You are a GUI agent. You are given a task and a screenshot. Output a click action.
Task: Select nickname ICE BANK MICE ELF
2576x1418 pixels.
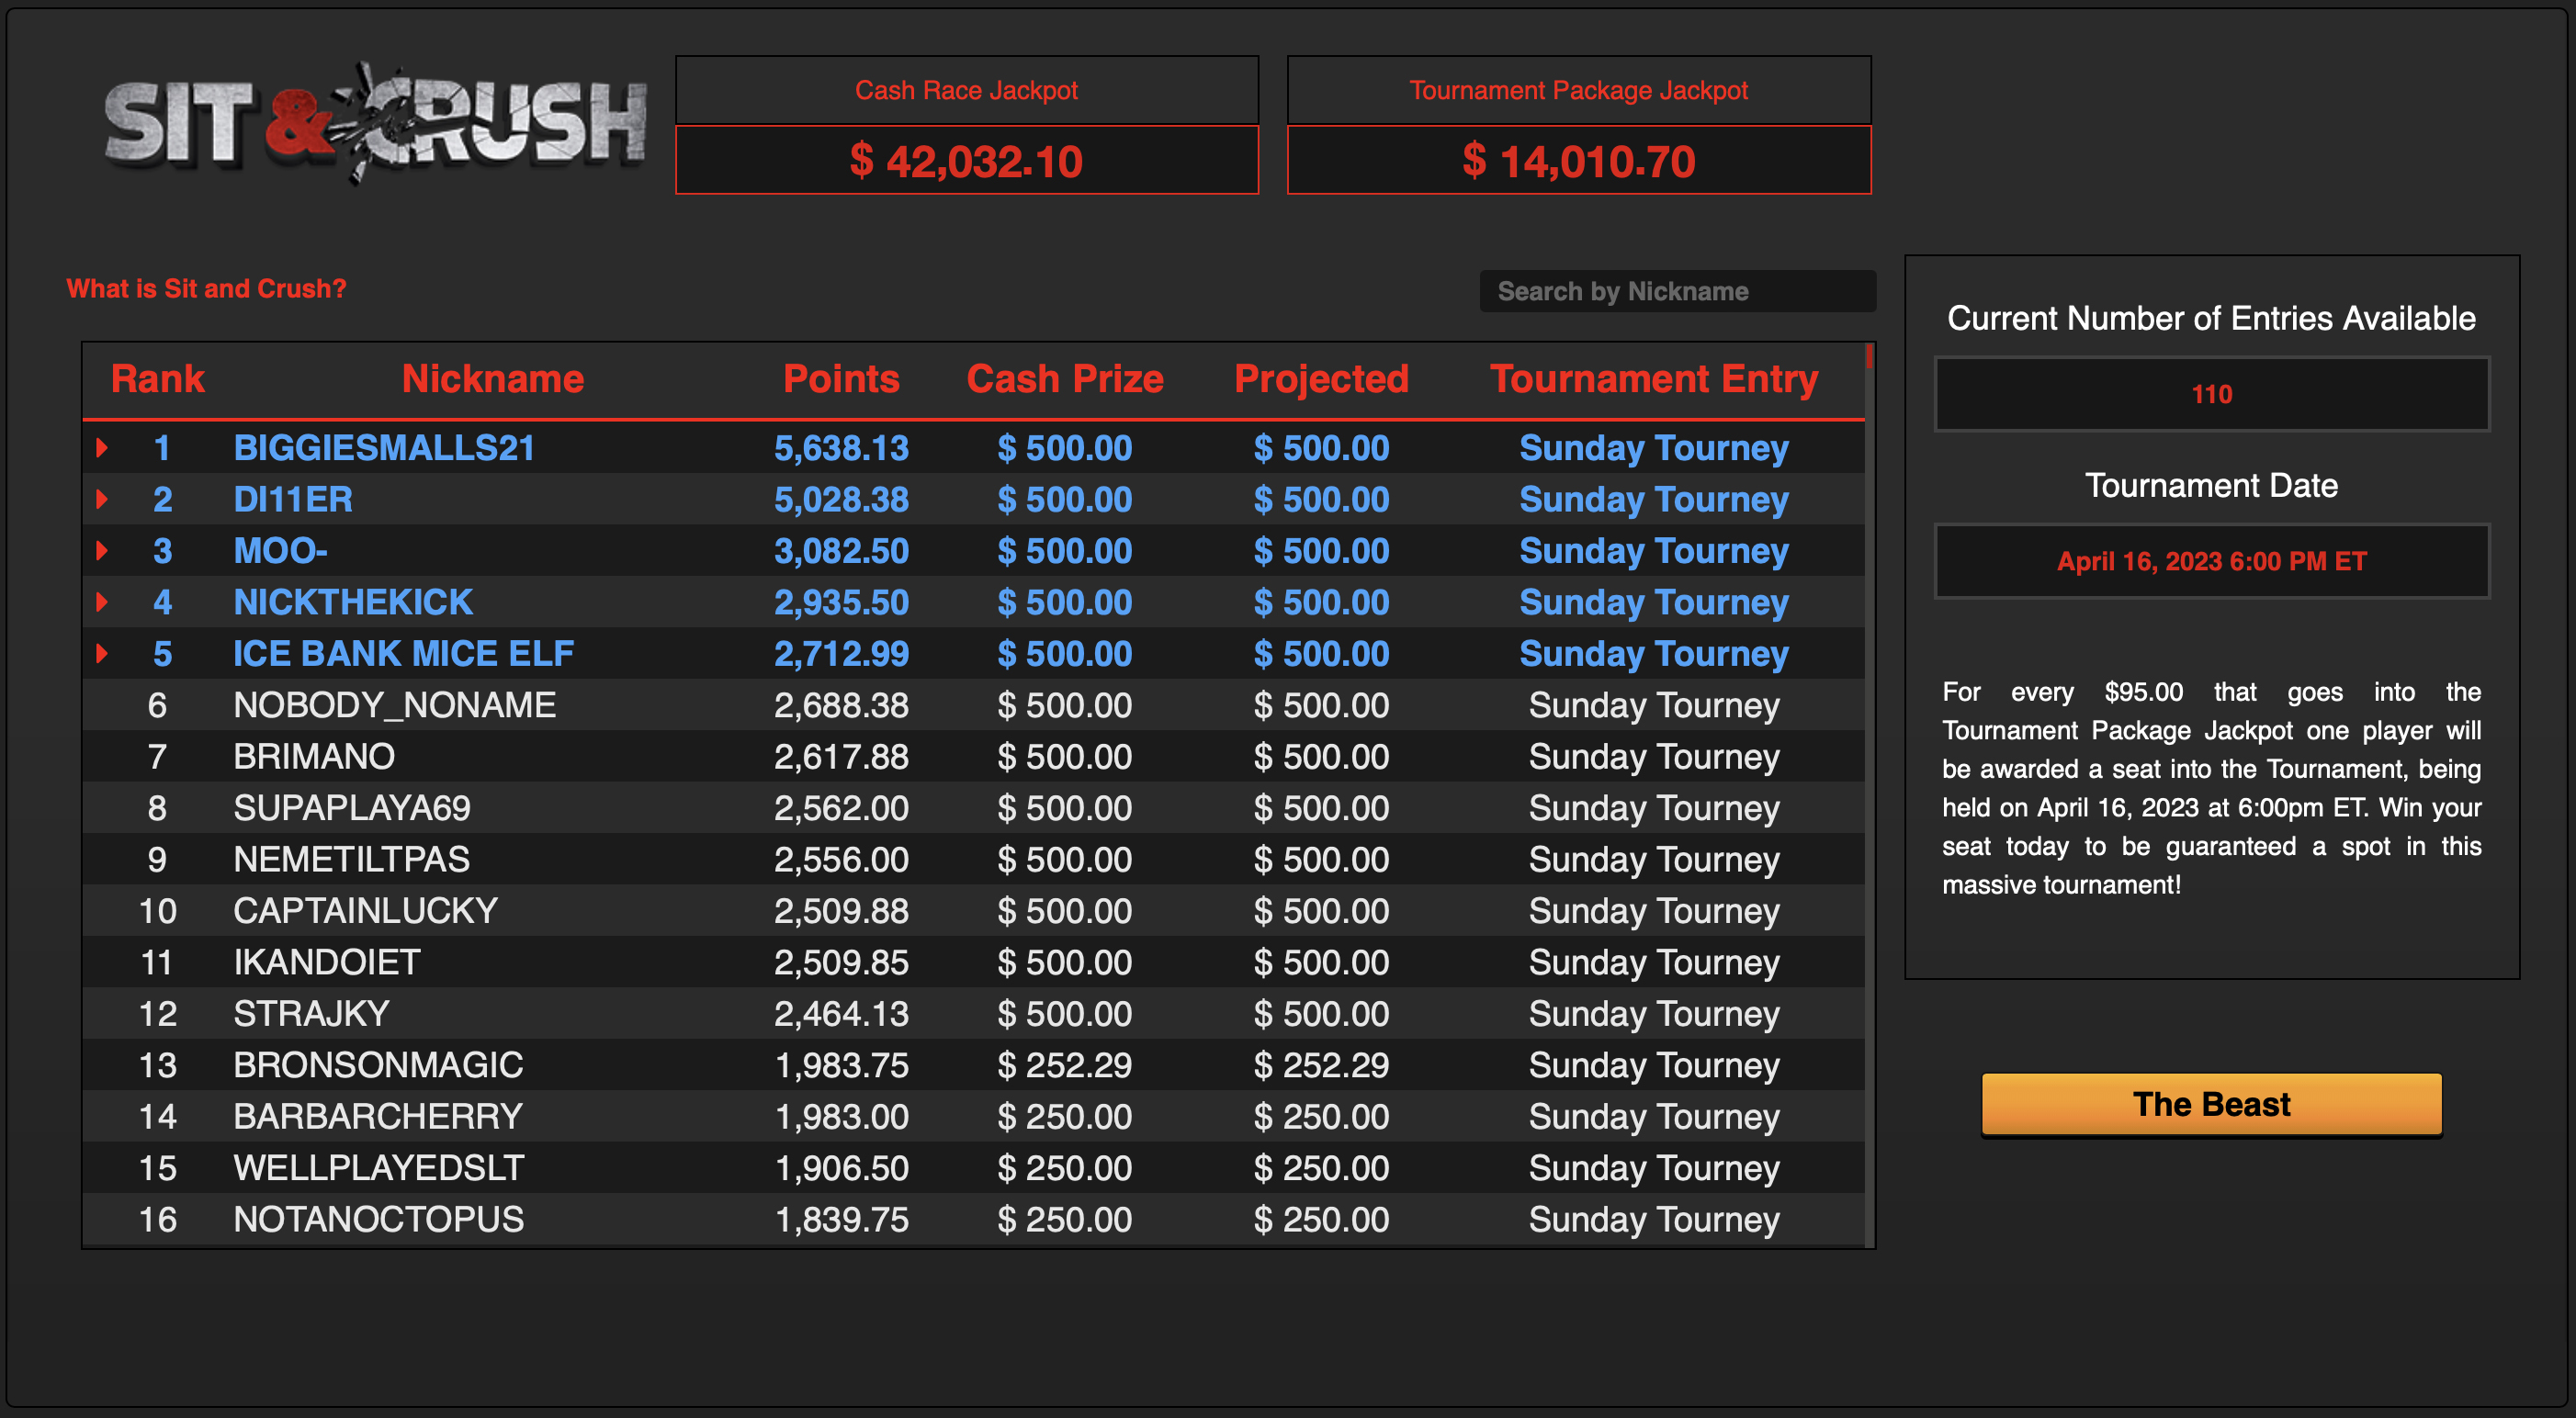coord(403,654)
